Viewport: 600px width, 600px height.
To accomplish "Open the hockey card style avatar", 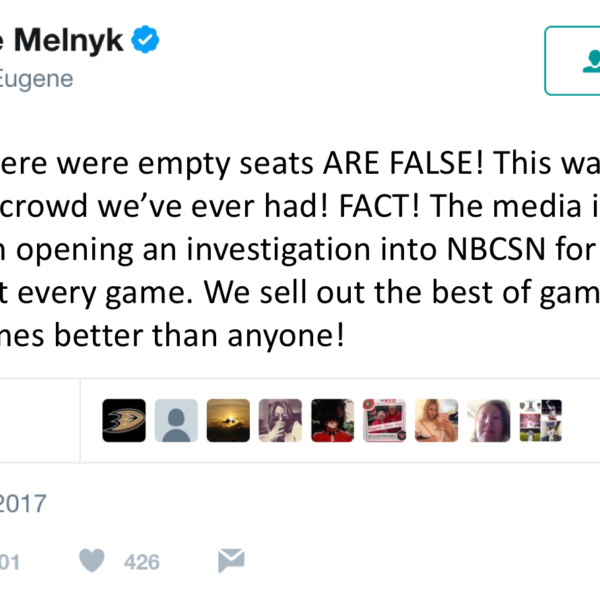I will [x=384, y=421].
